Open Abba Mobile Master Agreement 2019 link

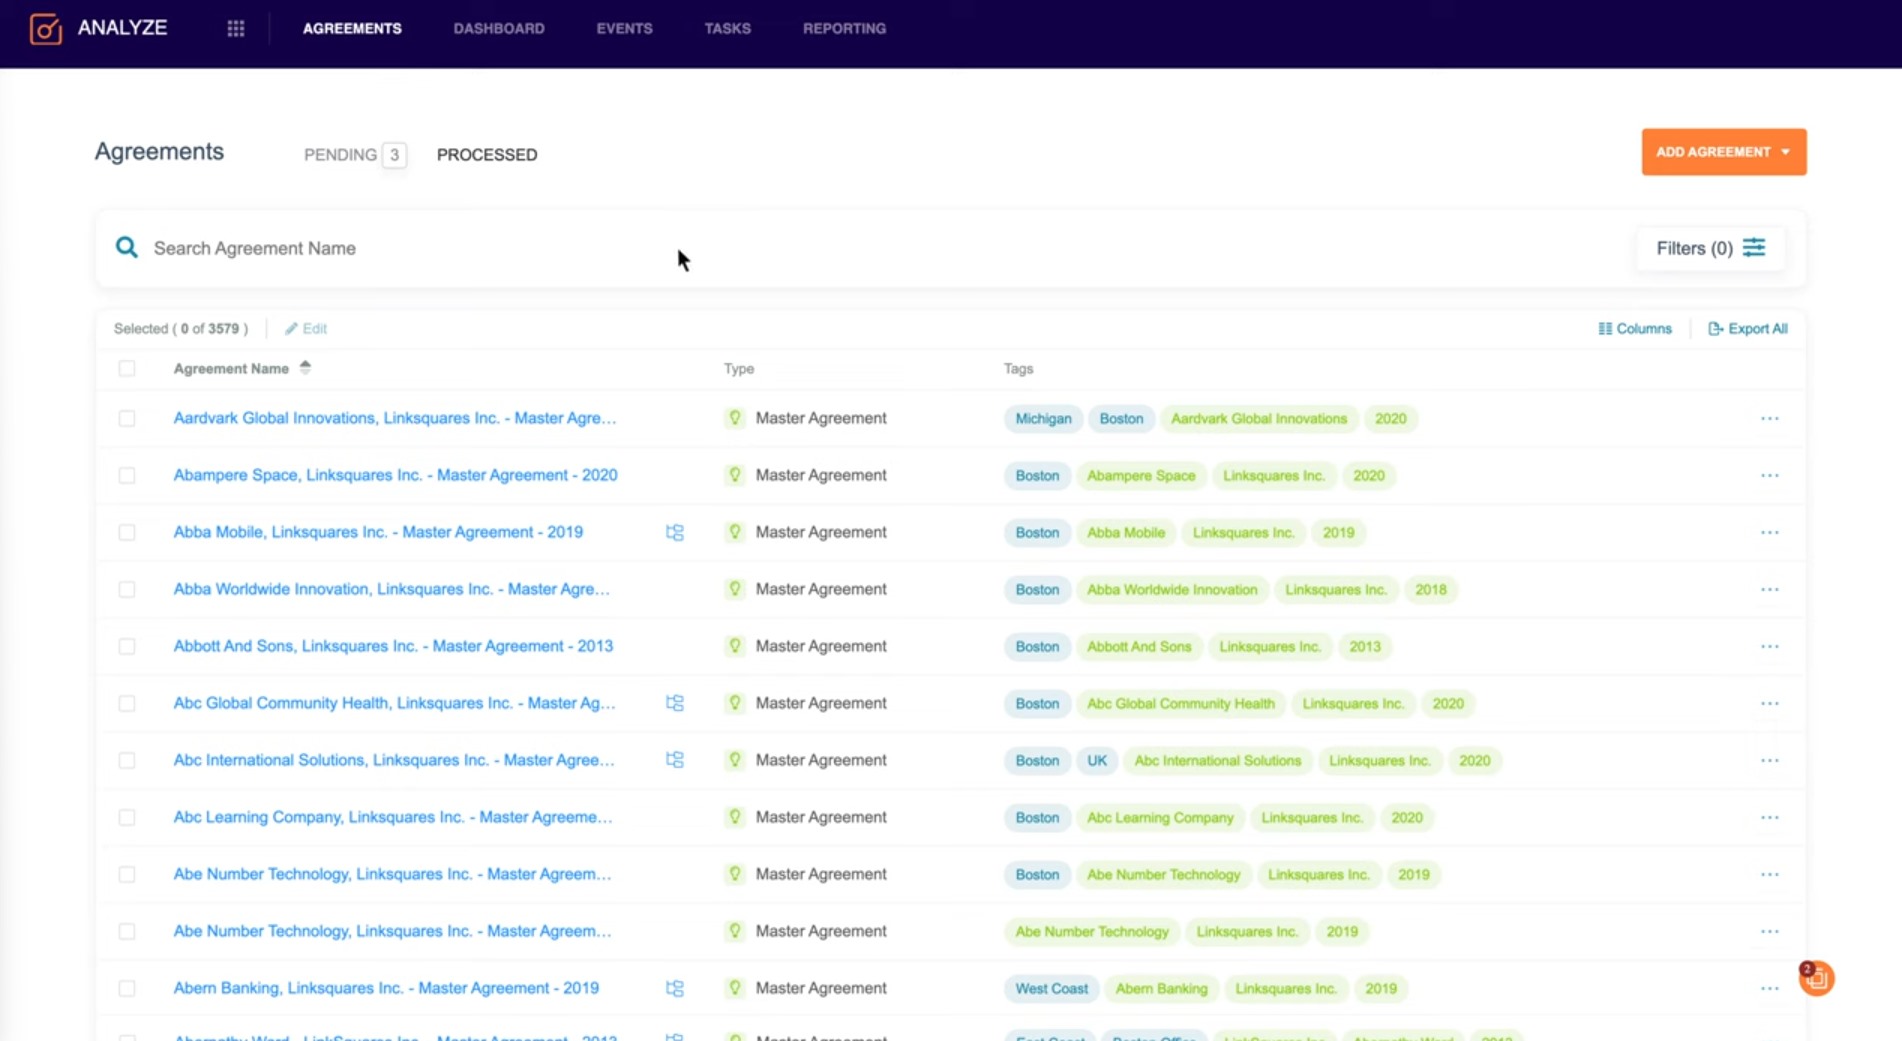378,532
